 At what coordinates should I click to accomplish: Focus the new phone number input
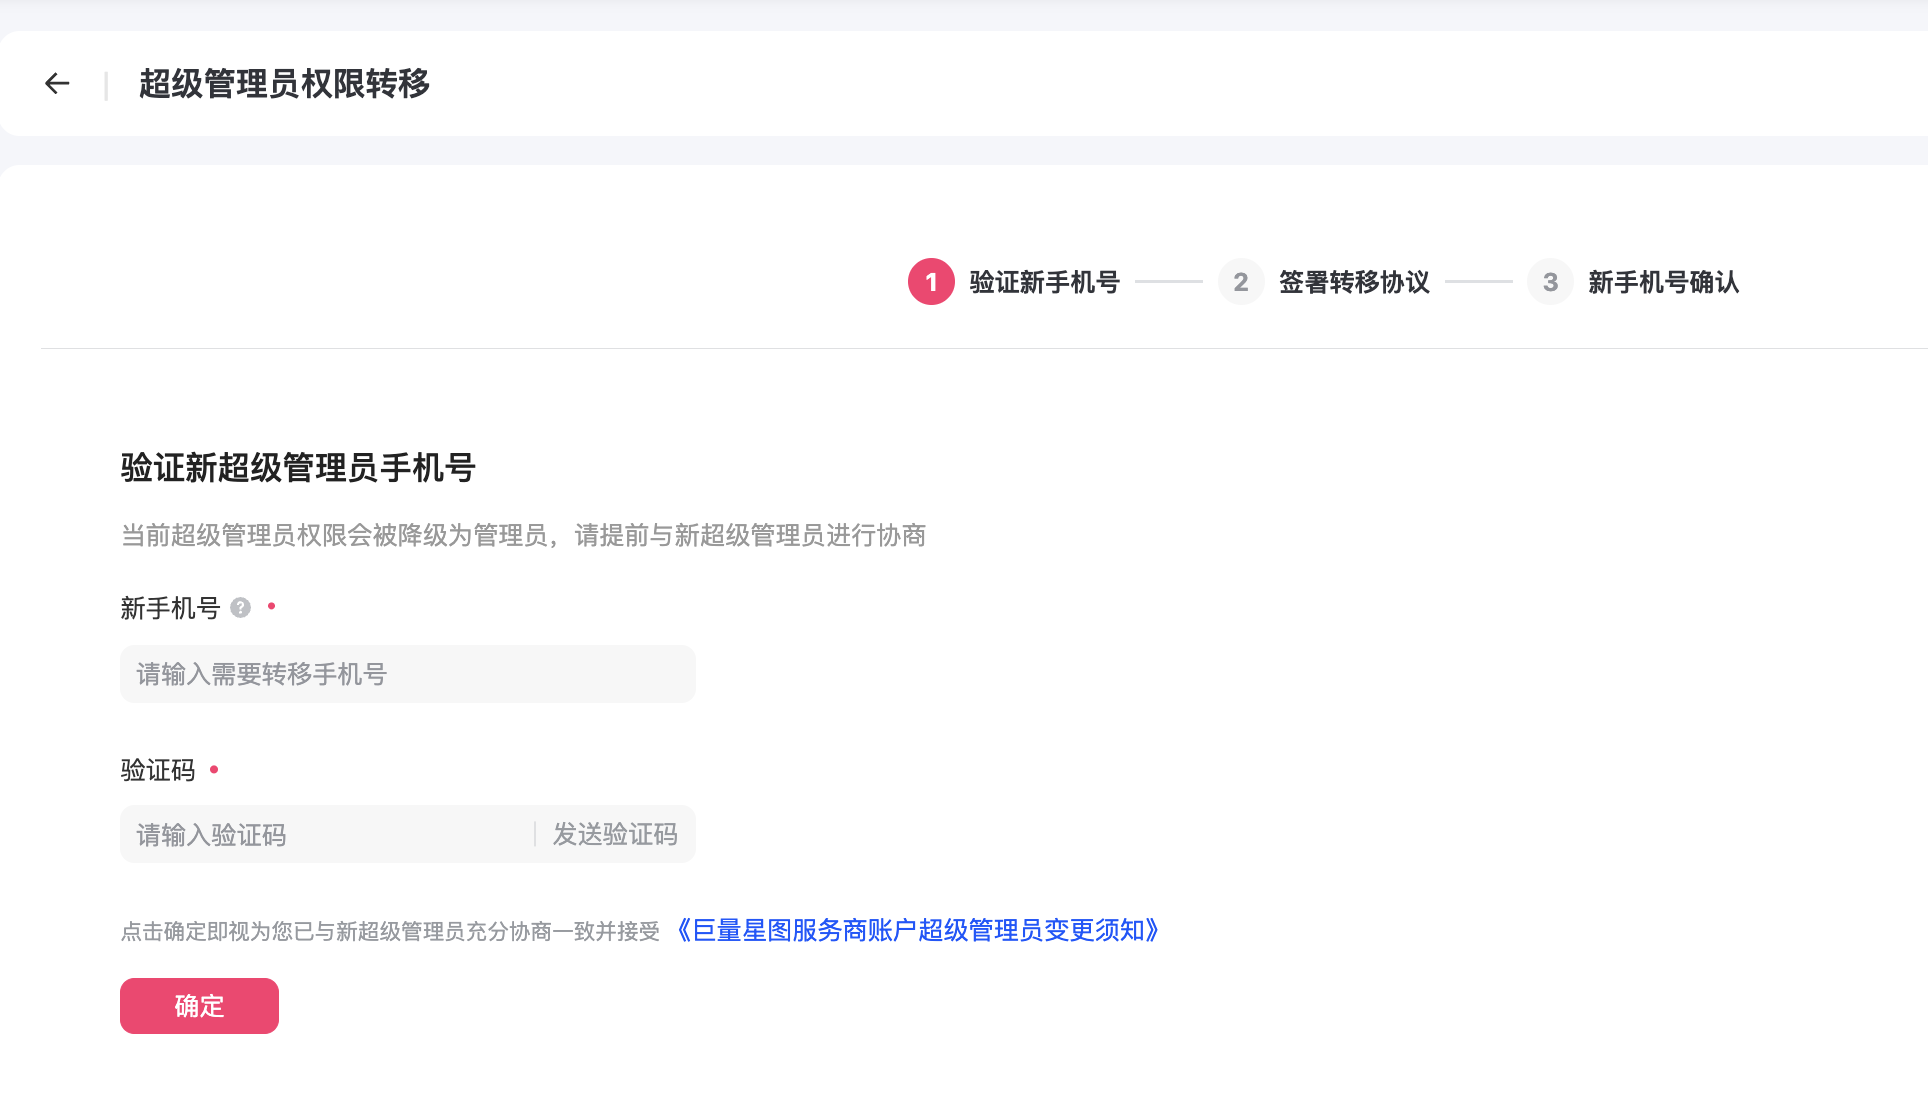click(407, 674)
